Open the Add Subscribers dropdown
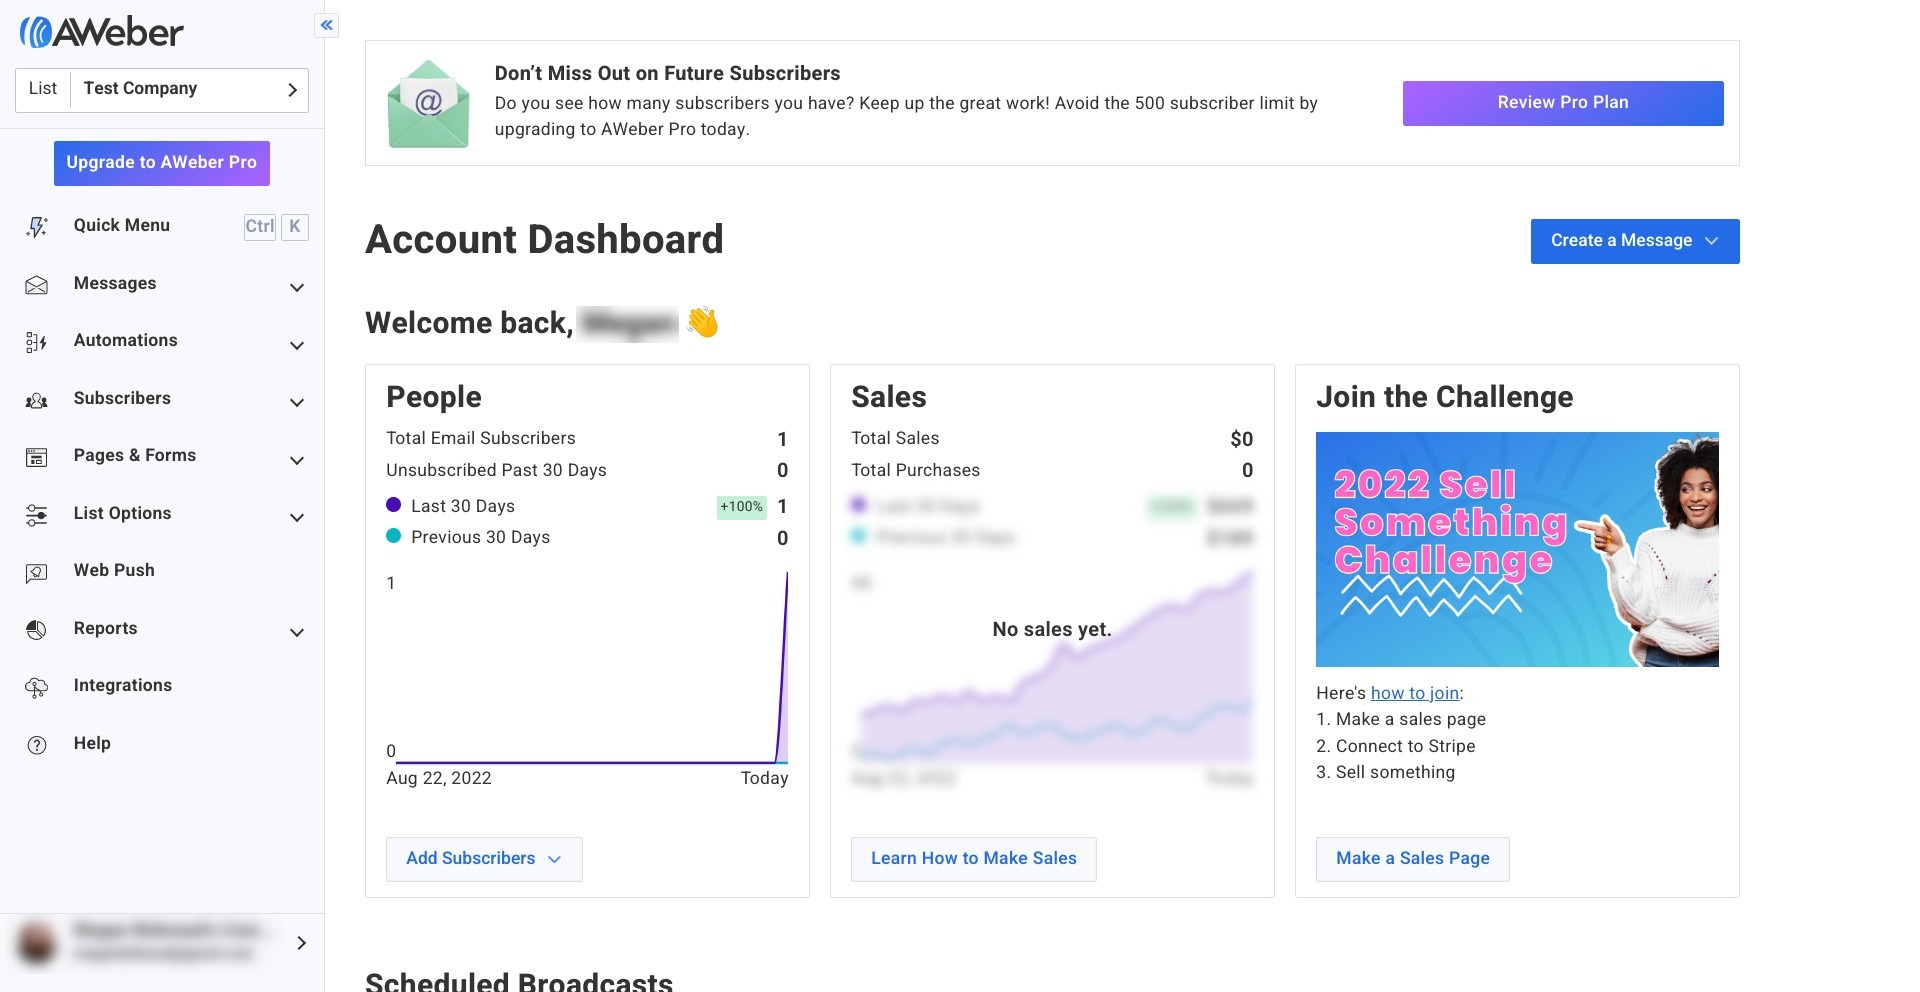1920x992 pixels. click(x=484, y=859)
